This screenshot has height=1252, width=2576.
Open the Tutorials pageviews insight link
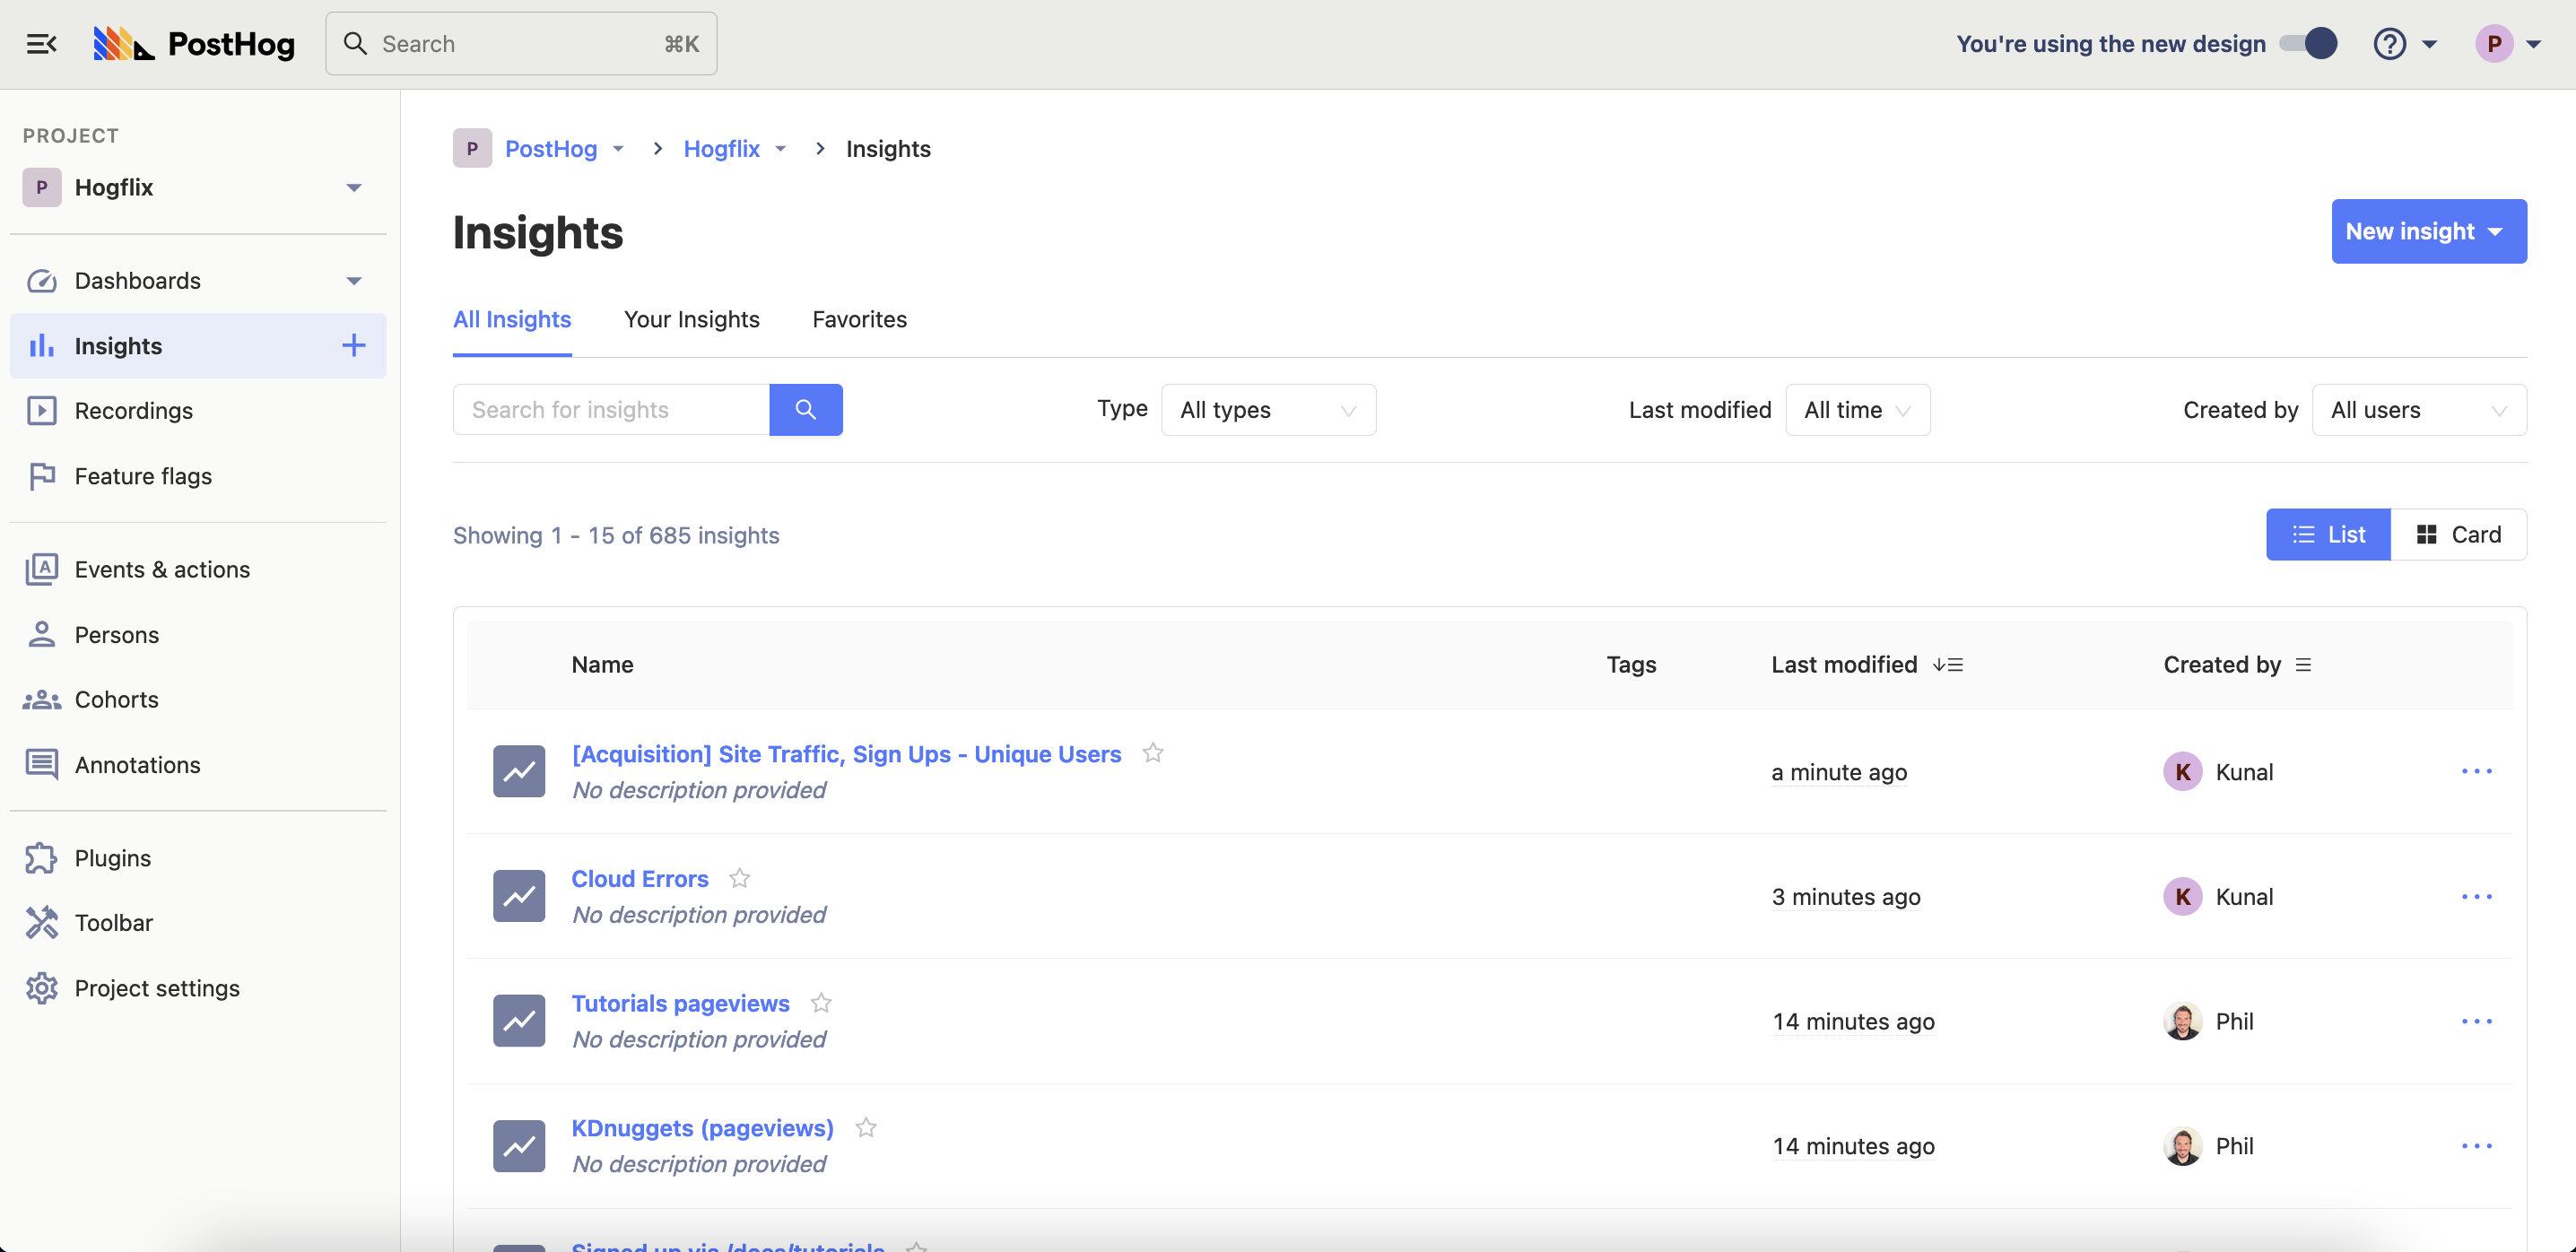point(680,1003)
